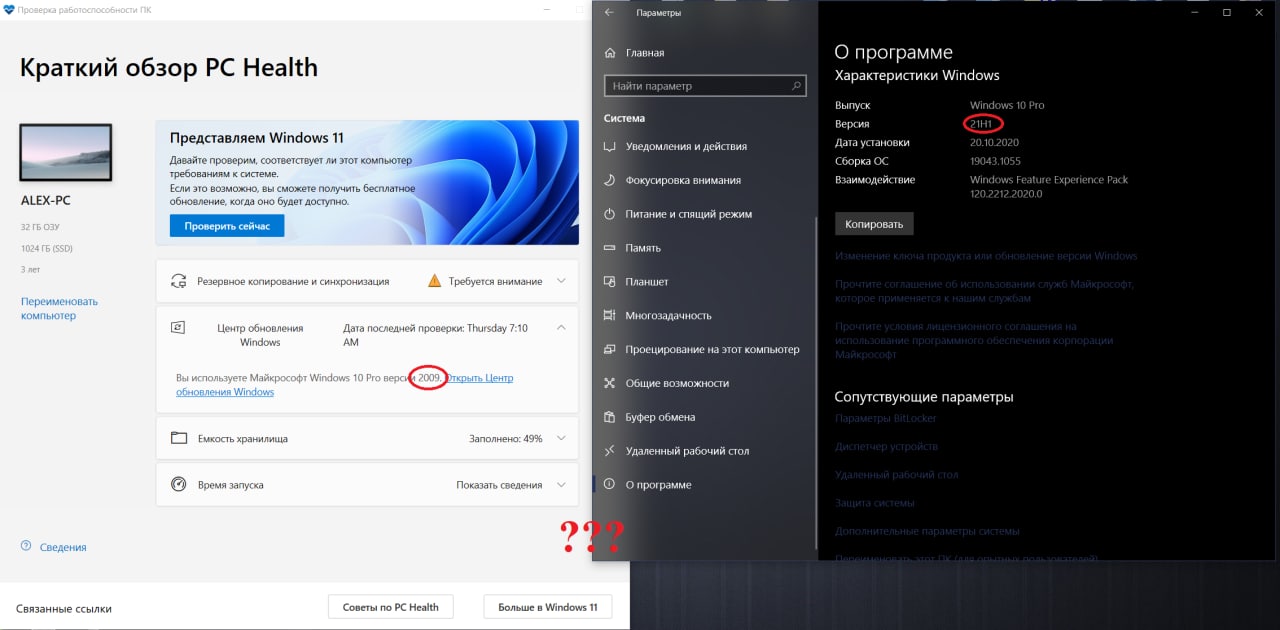The height and width of the screenshot is (630, 1280).
Task: Click the home icon beside Главная
Action: (x=610, y=52)
